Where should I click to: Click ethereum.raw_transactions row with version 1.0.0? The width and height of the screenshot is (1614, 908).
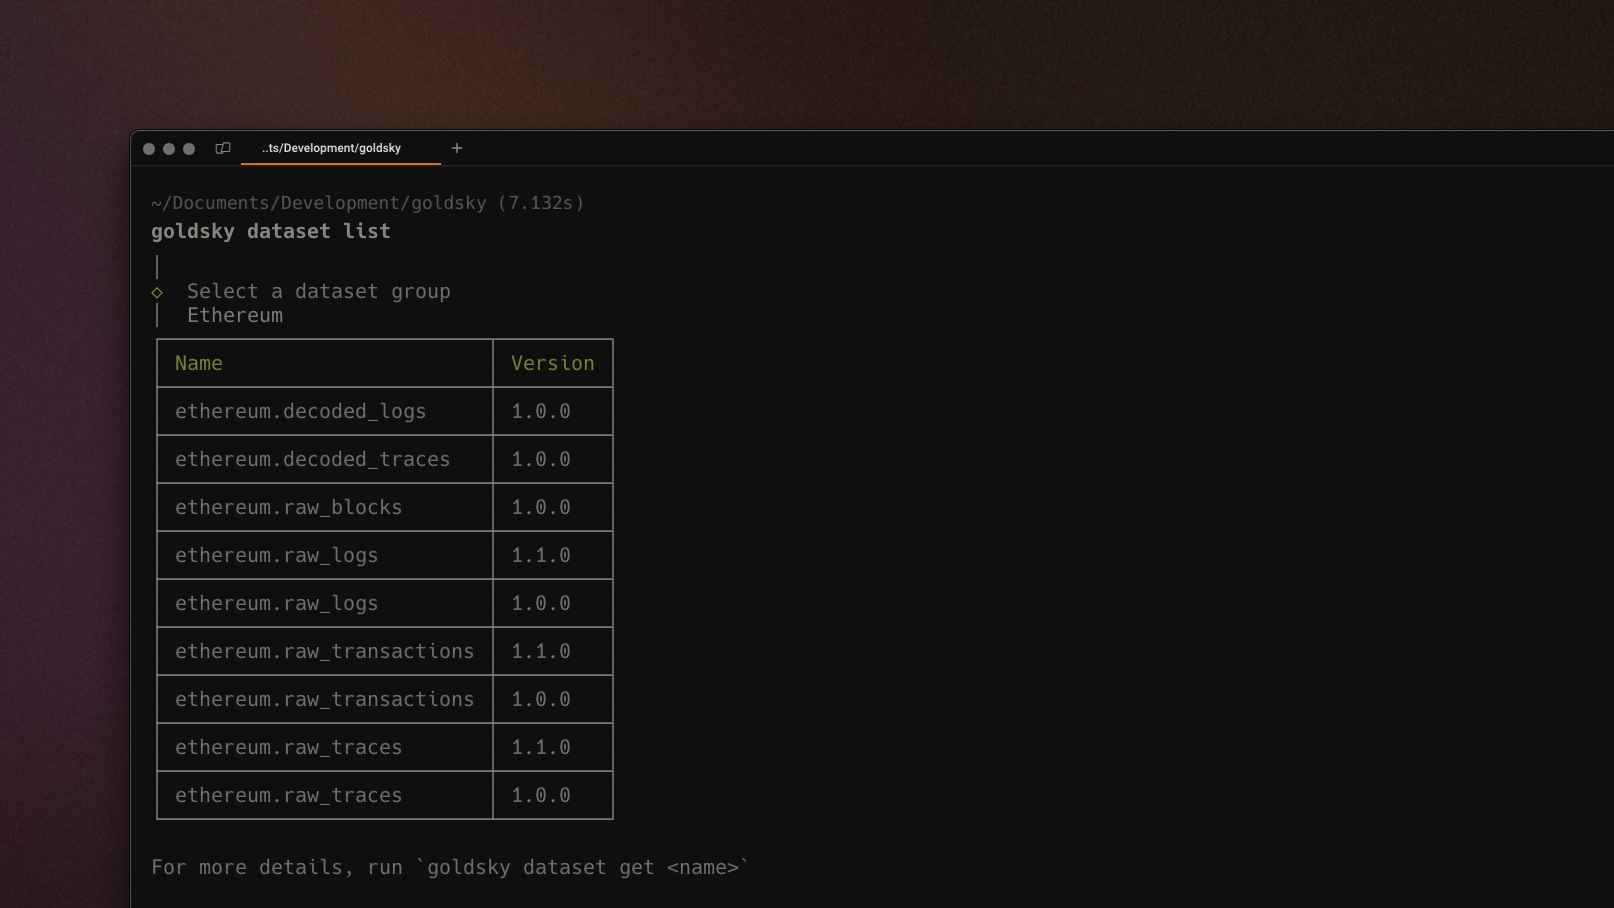(385, 699)
